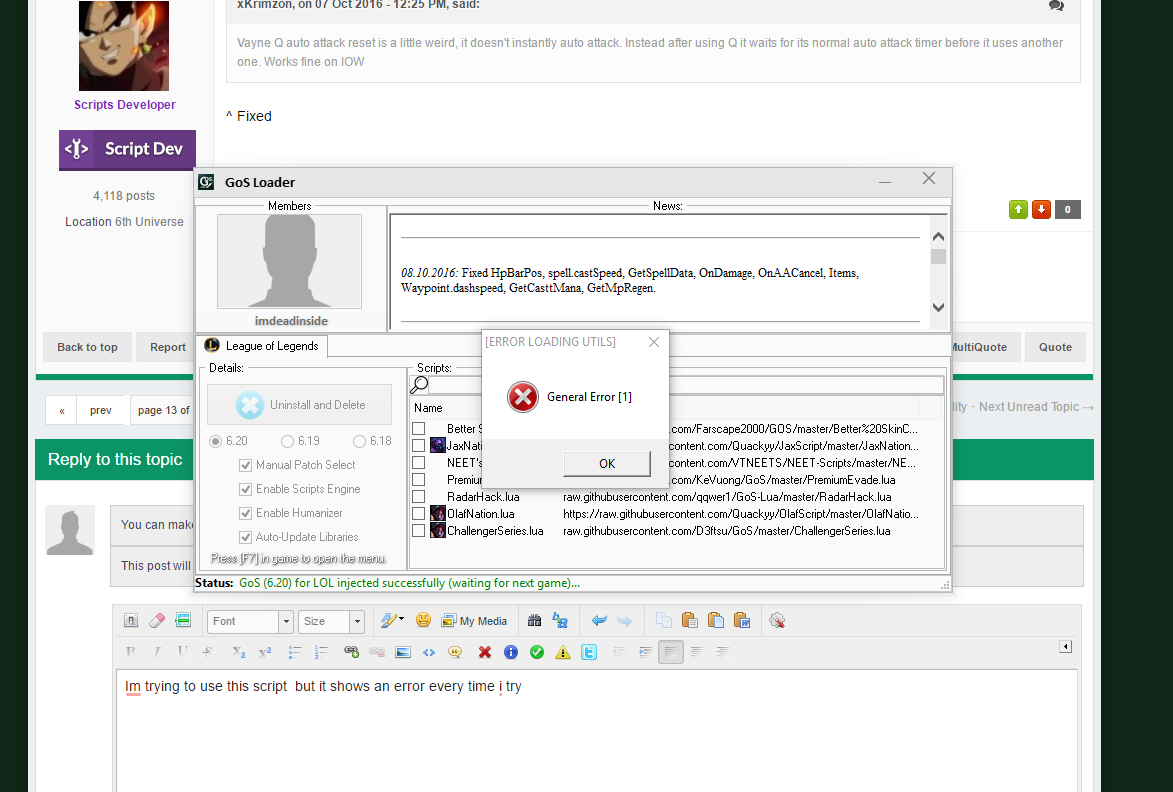This screenshot has width=1173, height=792.
Task: Click the Back to top button
Action: [x=88, y=347]
